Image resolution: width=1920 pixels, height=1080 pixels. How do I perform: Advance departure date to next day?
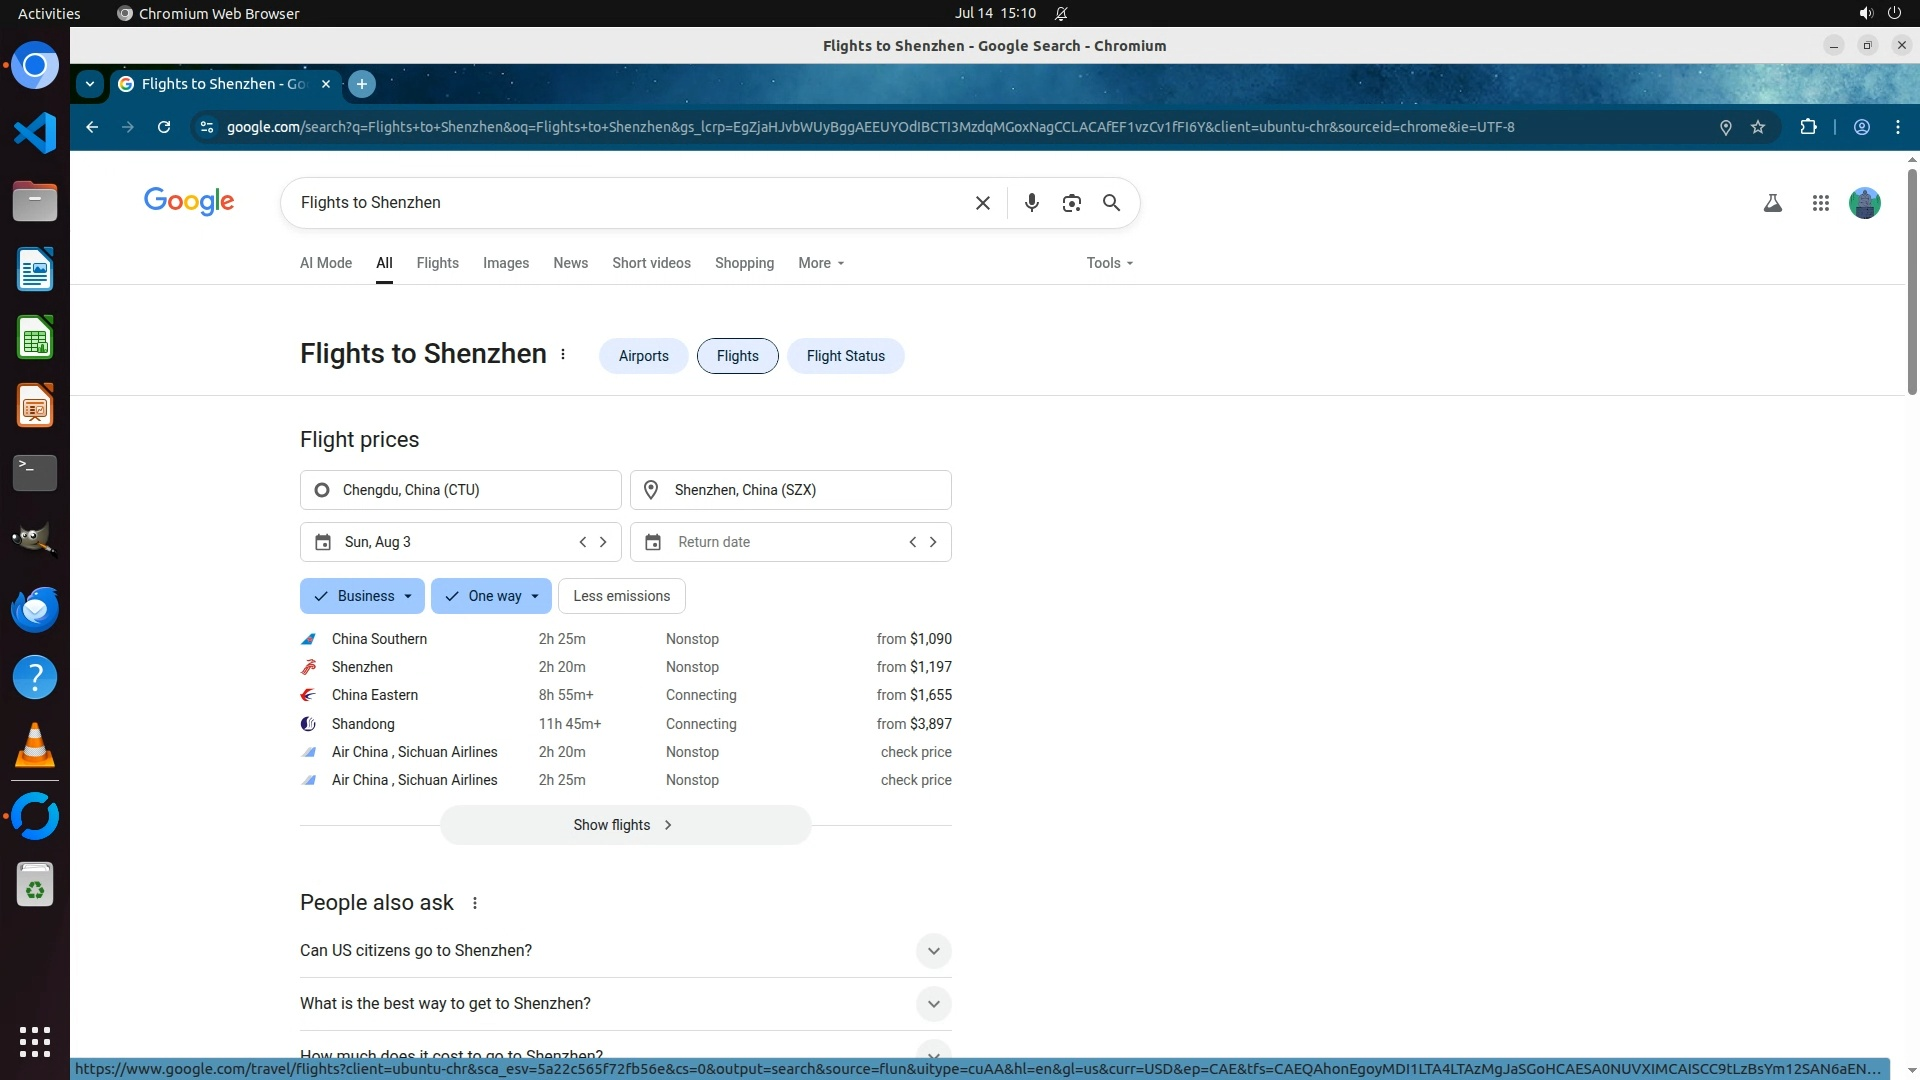pyautogui.click(x=603, y=542)
